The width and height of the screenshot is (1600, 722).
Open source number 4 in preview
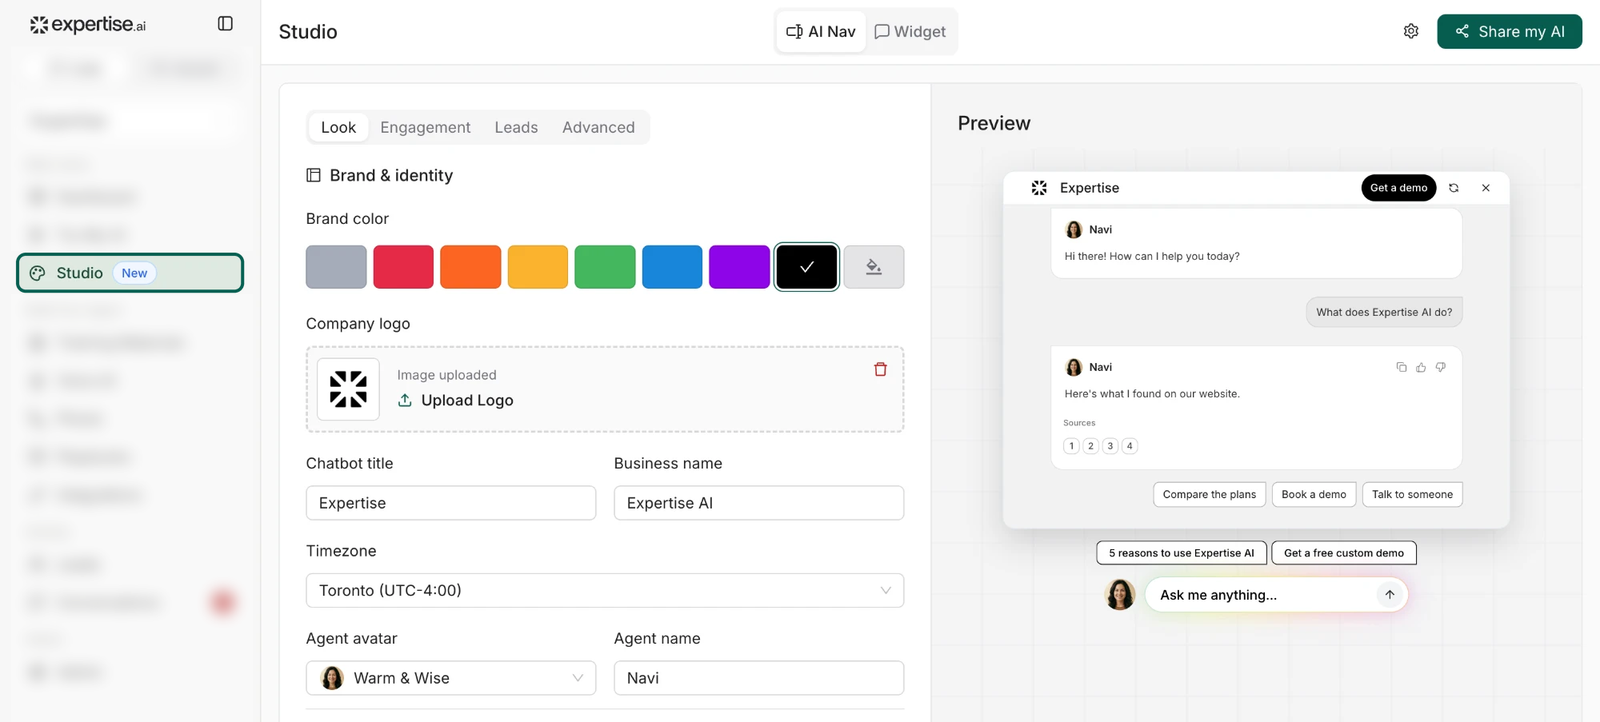1130,446
